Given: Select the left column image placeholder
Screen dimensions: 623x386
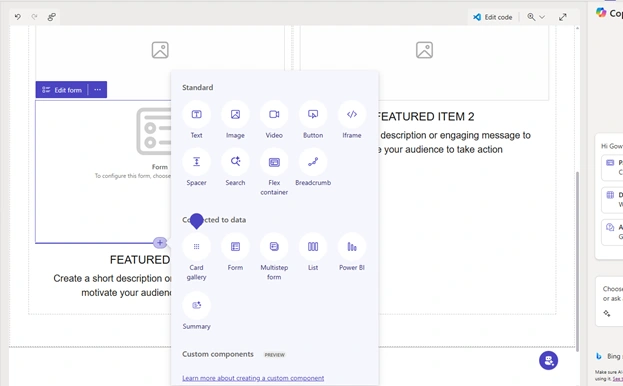Looking at the screenshot, I should click(160, 50).
